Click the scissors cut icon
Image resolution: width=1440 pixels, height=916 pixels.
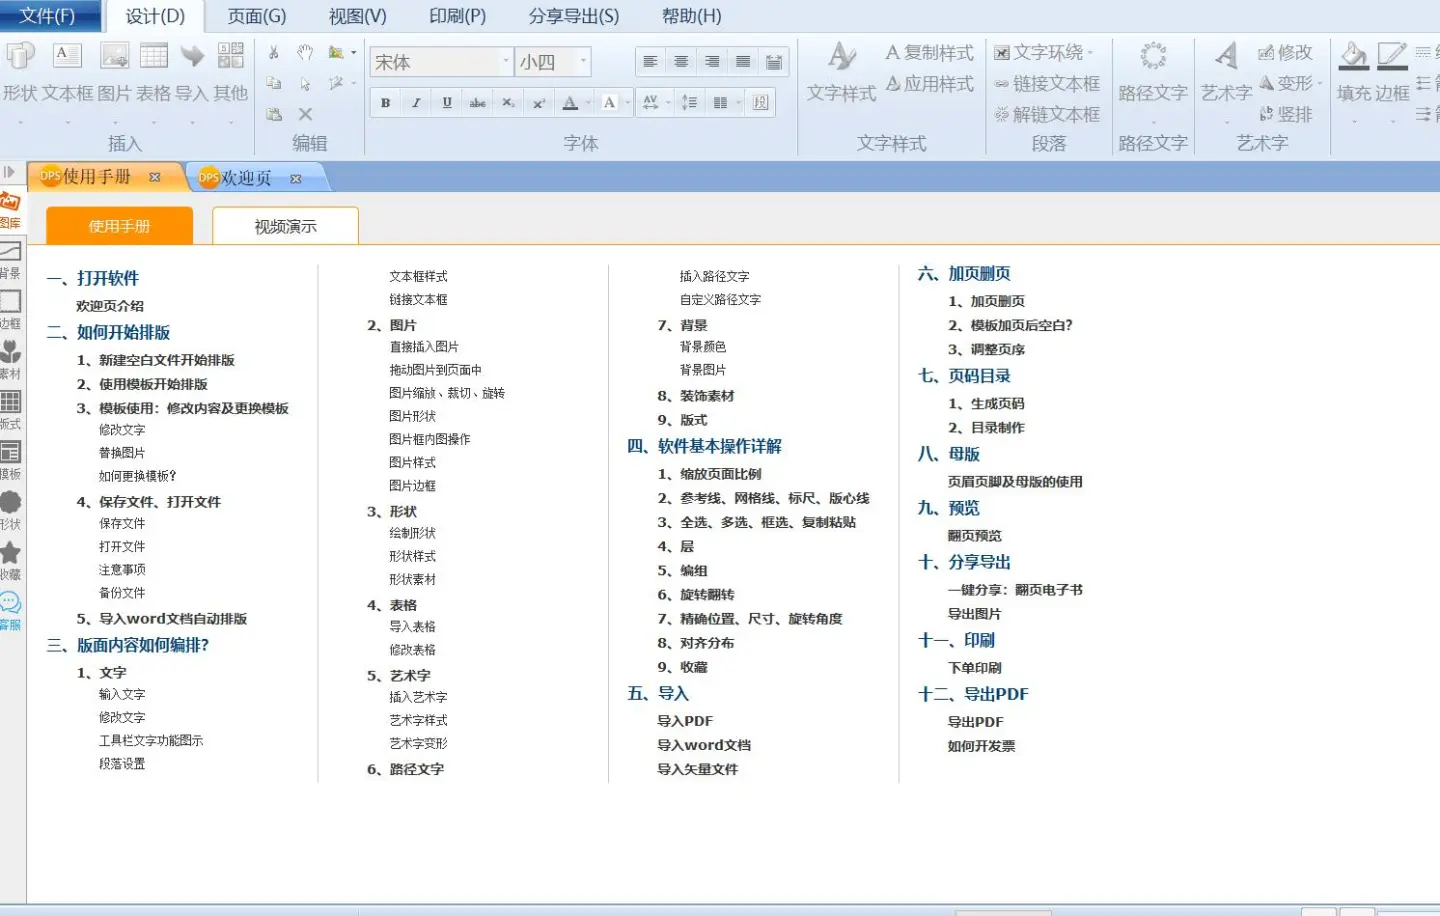pos(273,52)
